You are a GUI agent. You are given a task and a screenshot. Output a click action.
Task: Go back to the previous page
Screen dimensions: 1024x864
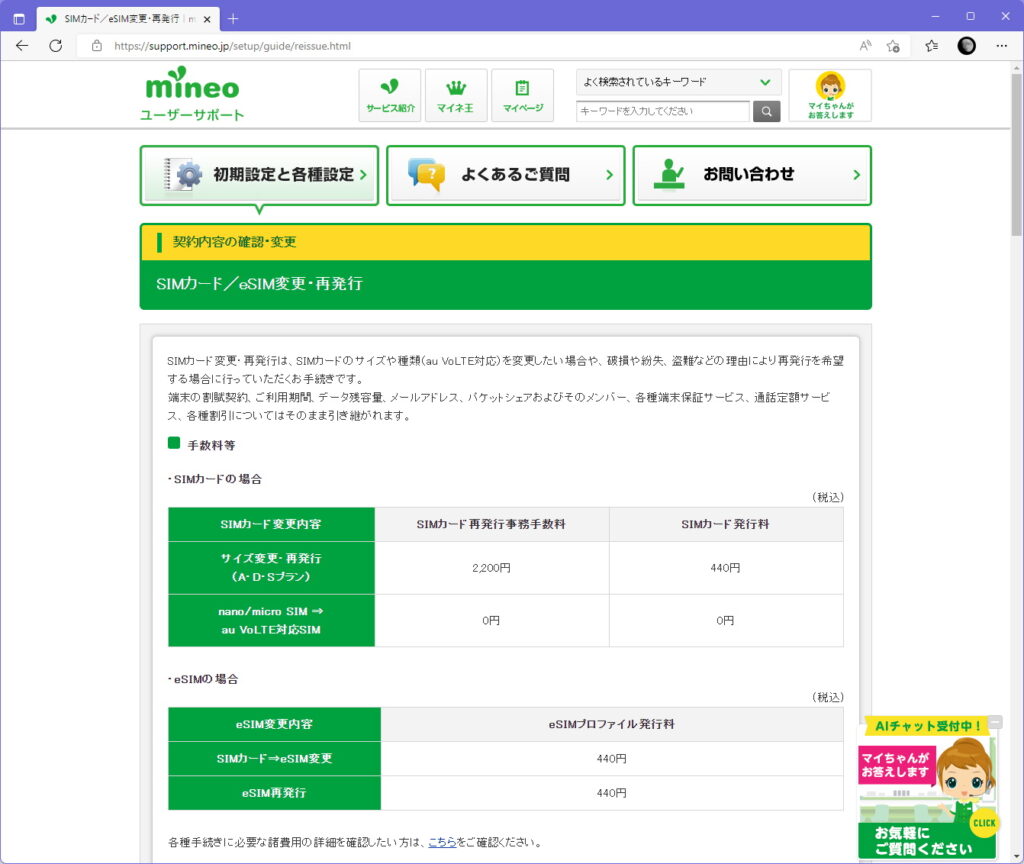[x=22, y=46]
